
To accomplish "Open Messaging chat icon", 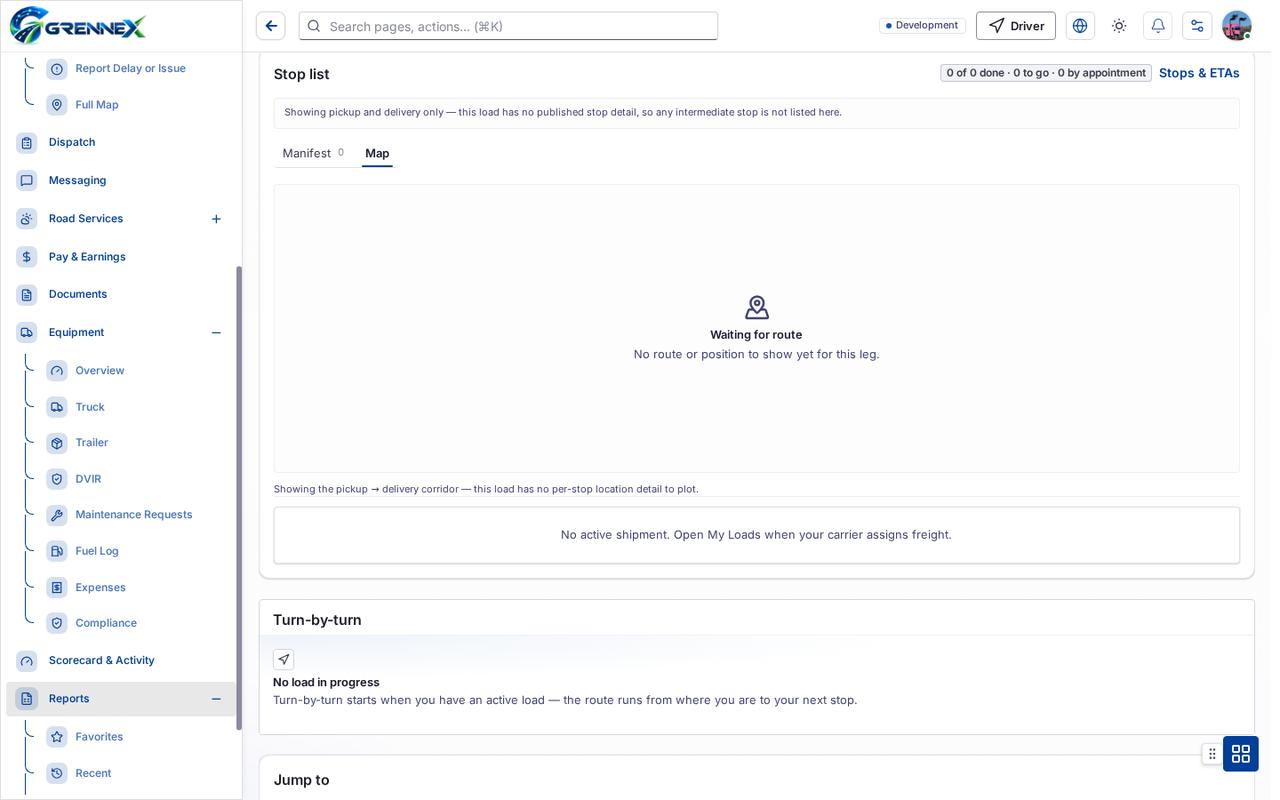I will point(27,180).
